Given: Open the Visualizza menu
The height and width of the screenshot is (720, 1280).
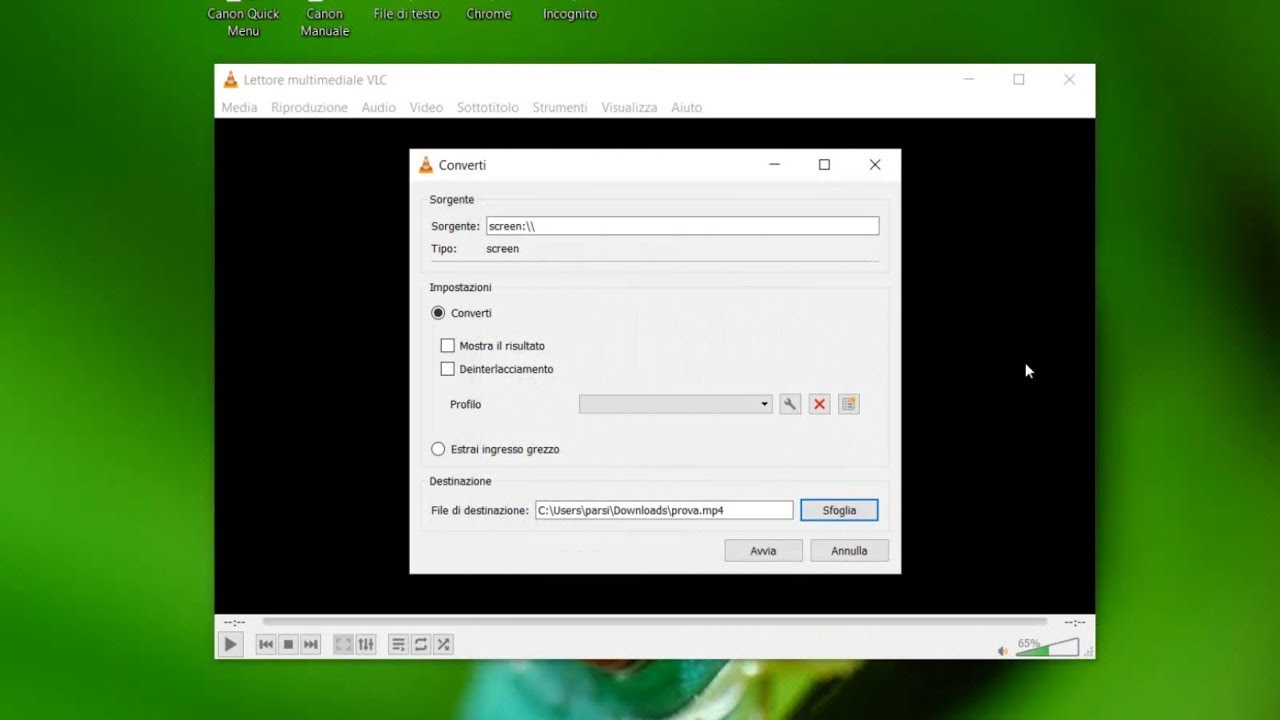Looking at the screenshot, I should pos(629,107).
